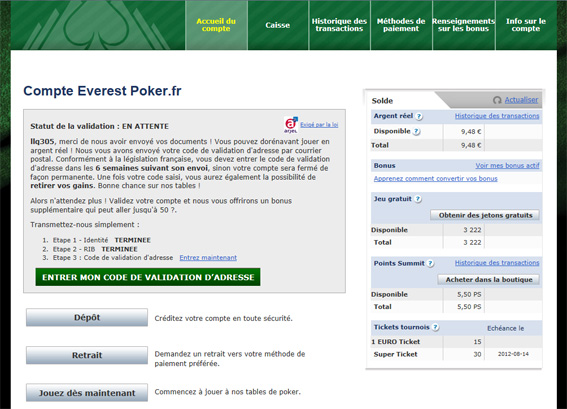
Task: Switch to the Caisse tab
Action: point(278,25)
